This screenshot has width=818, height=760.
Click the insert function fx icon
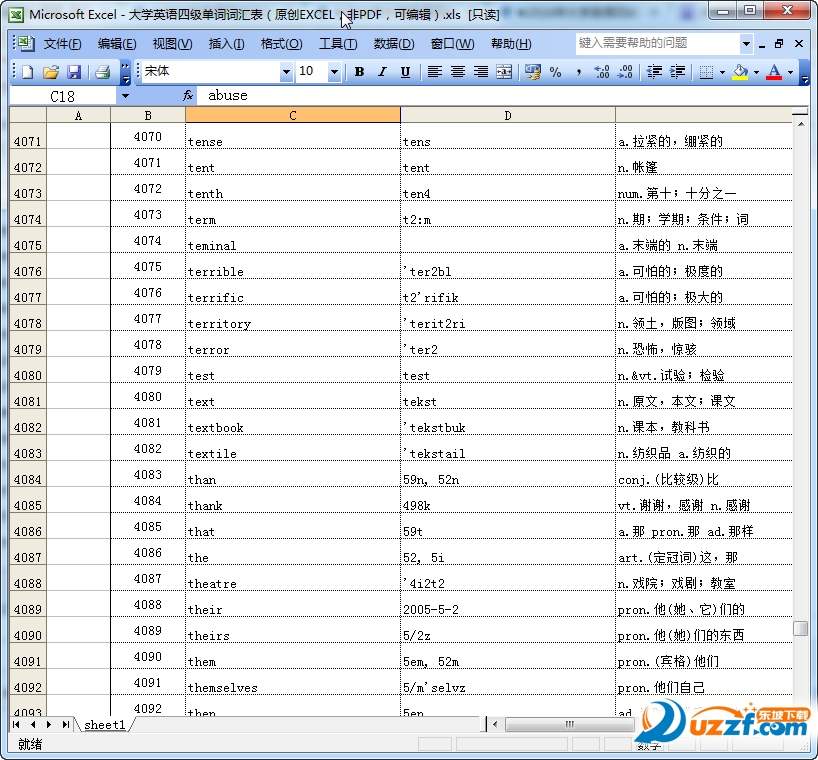188,95
